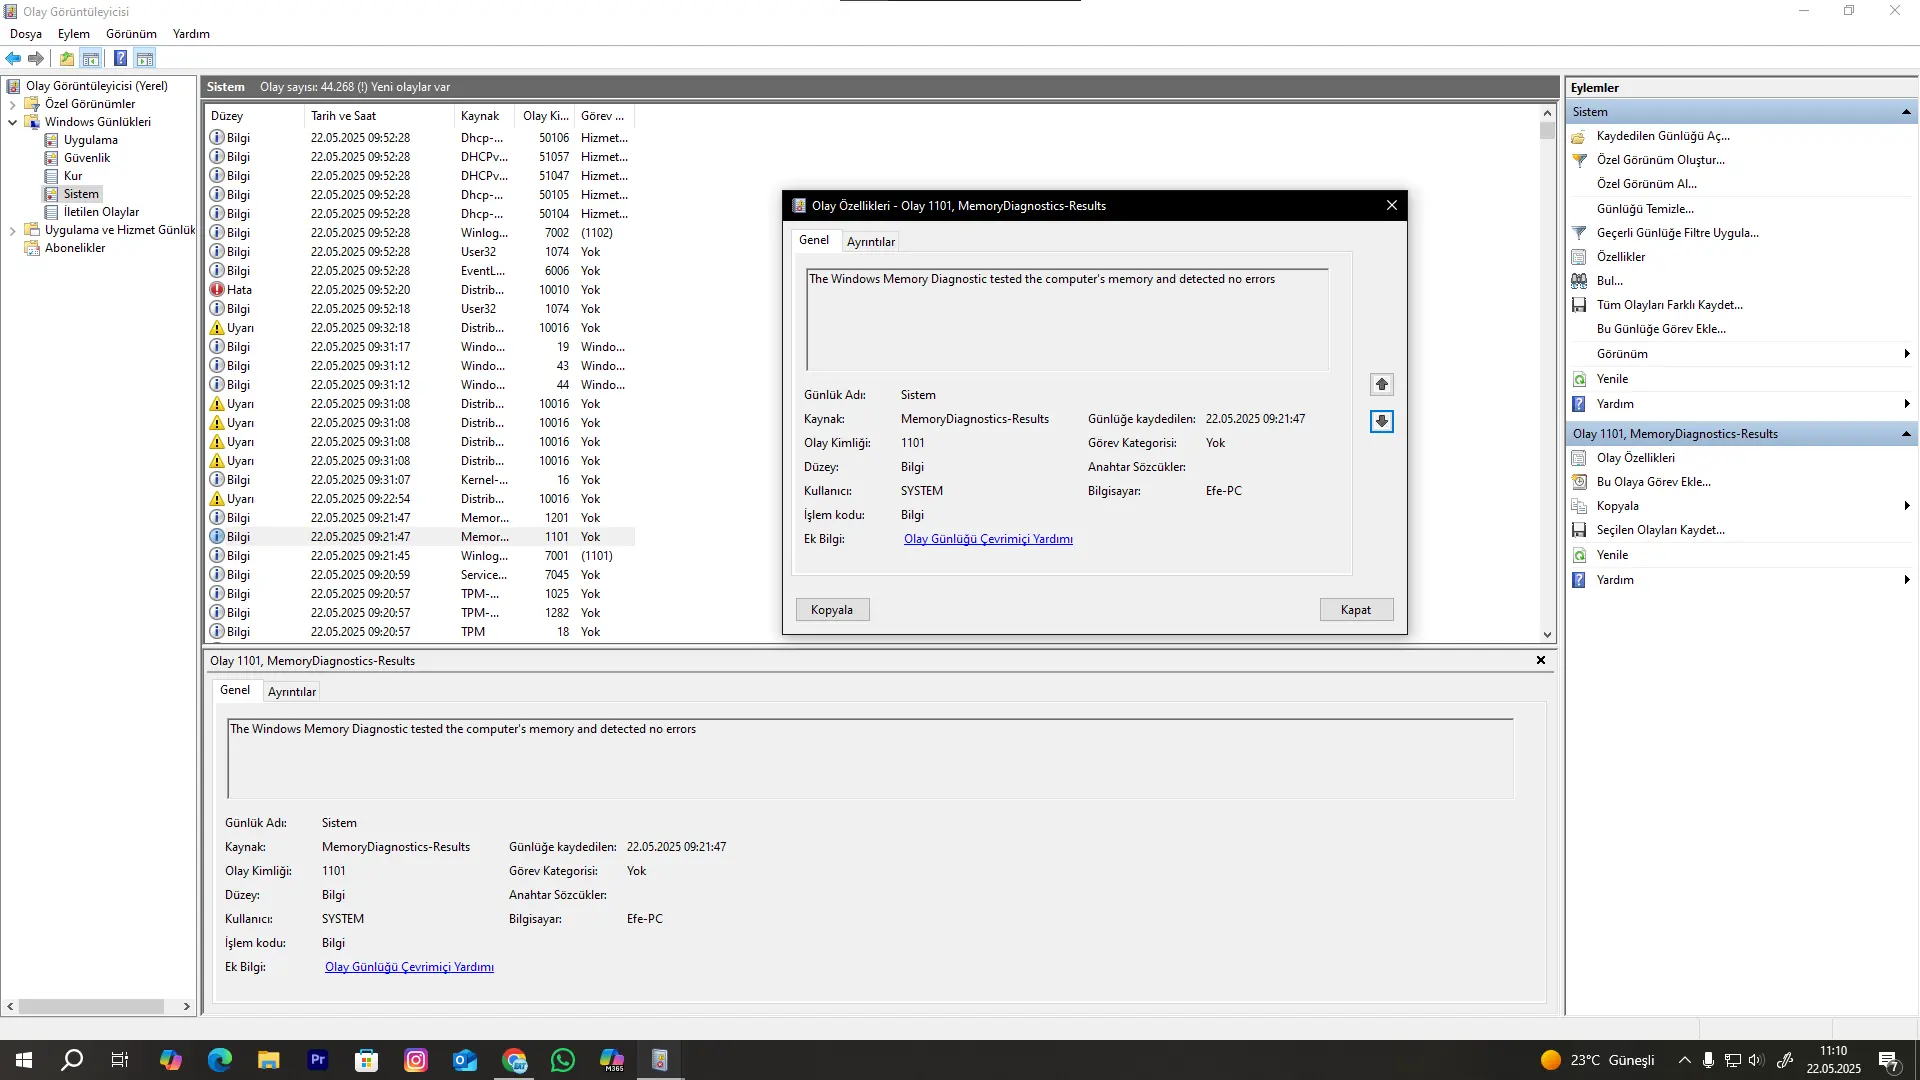Screen dimensions: 1920x1080
Task: Switch to Ayrıntılar tab in bottom preview pane
Action: click(291, 692)
